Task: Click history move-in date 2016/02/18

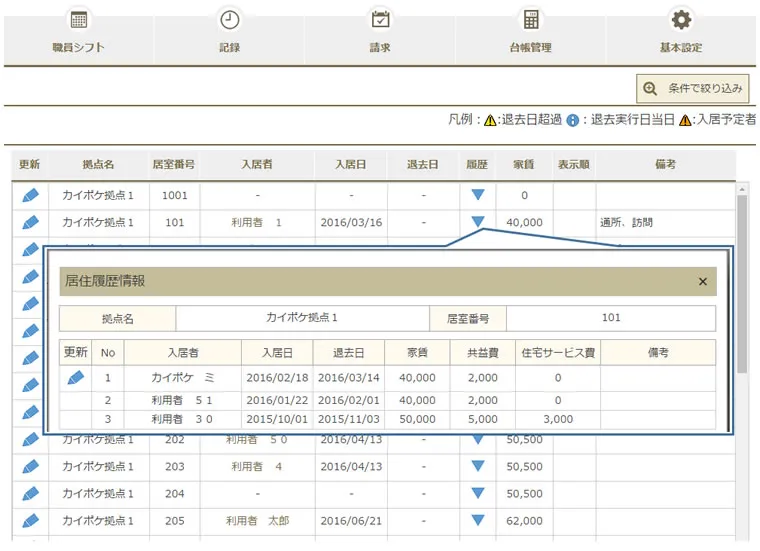Action: [277, 378]
